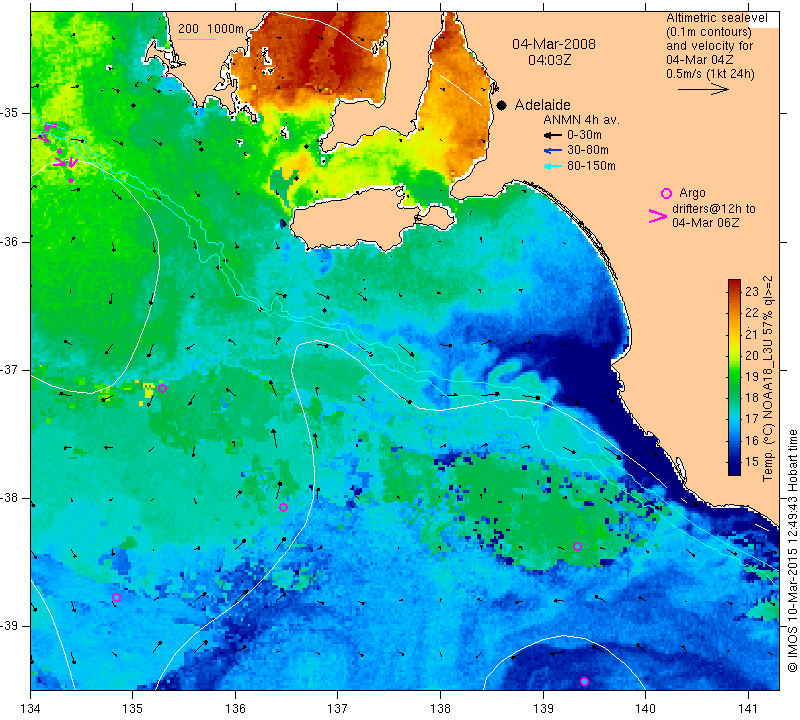Click the magenta drifters V symbol in legend
The width and height of the screenshot is (800, 720).
click(x=658, y=216)
